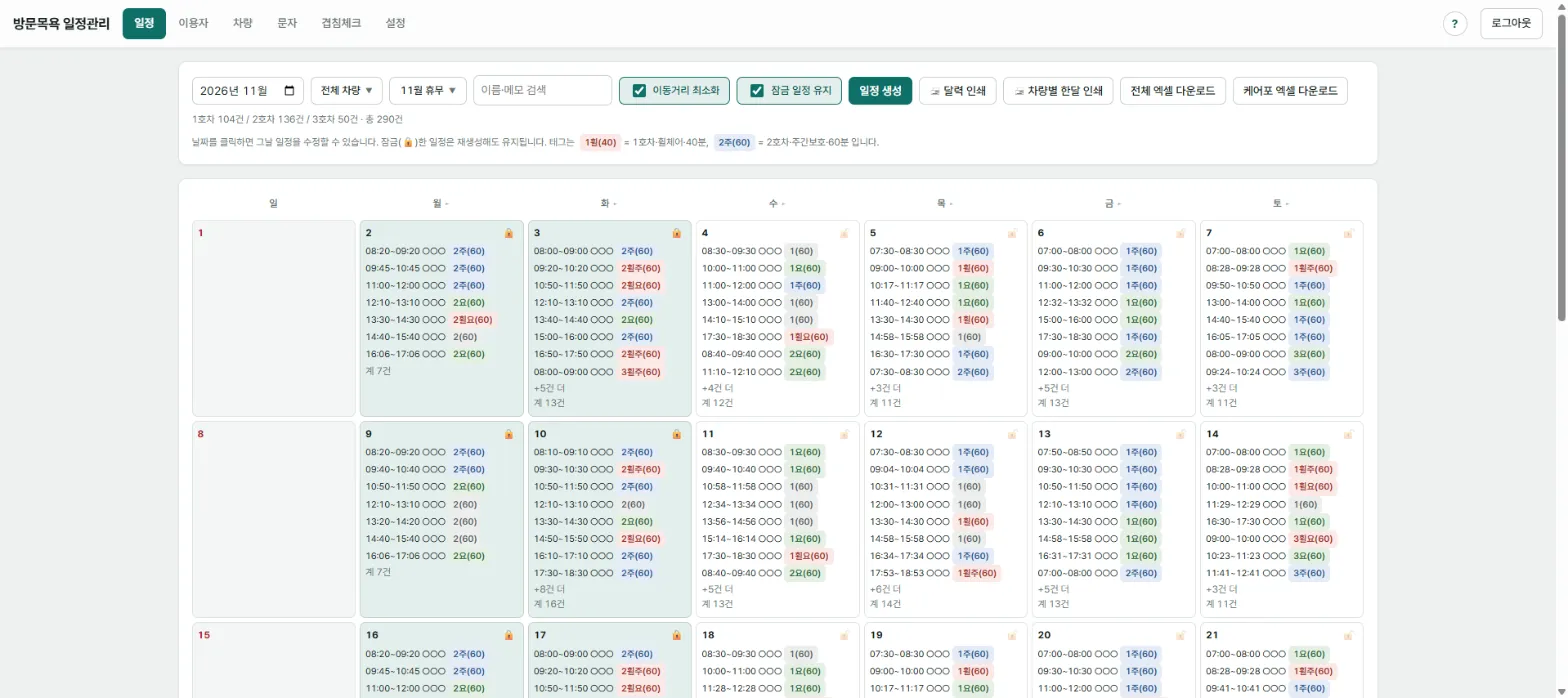This screenshot has height=698, width=1568.
Task: Uncheck the 이동거리 최소화 checkbox
Action: tap(639, 91)
